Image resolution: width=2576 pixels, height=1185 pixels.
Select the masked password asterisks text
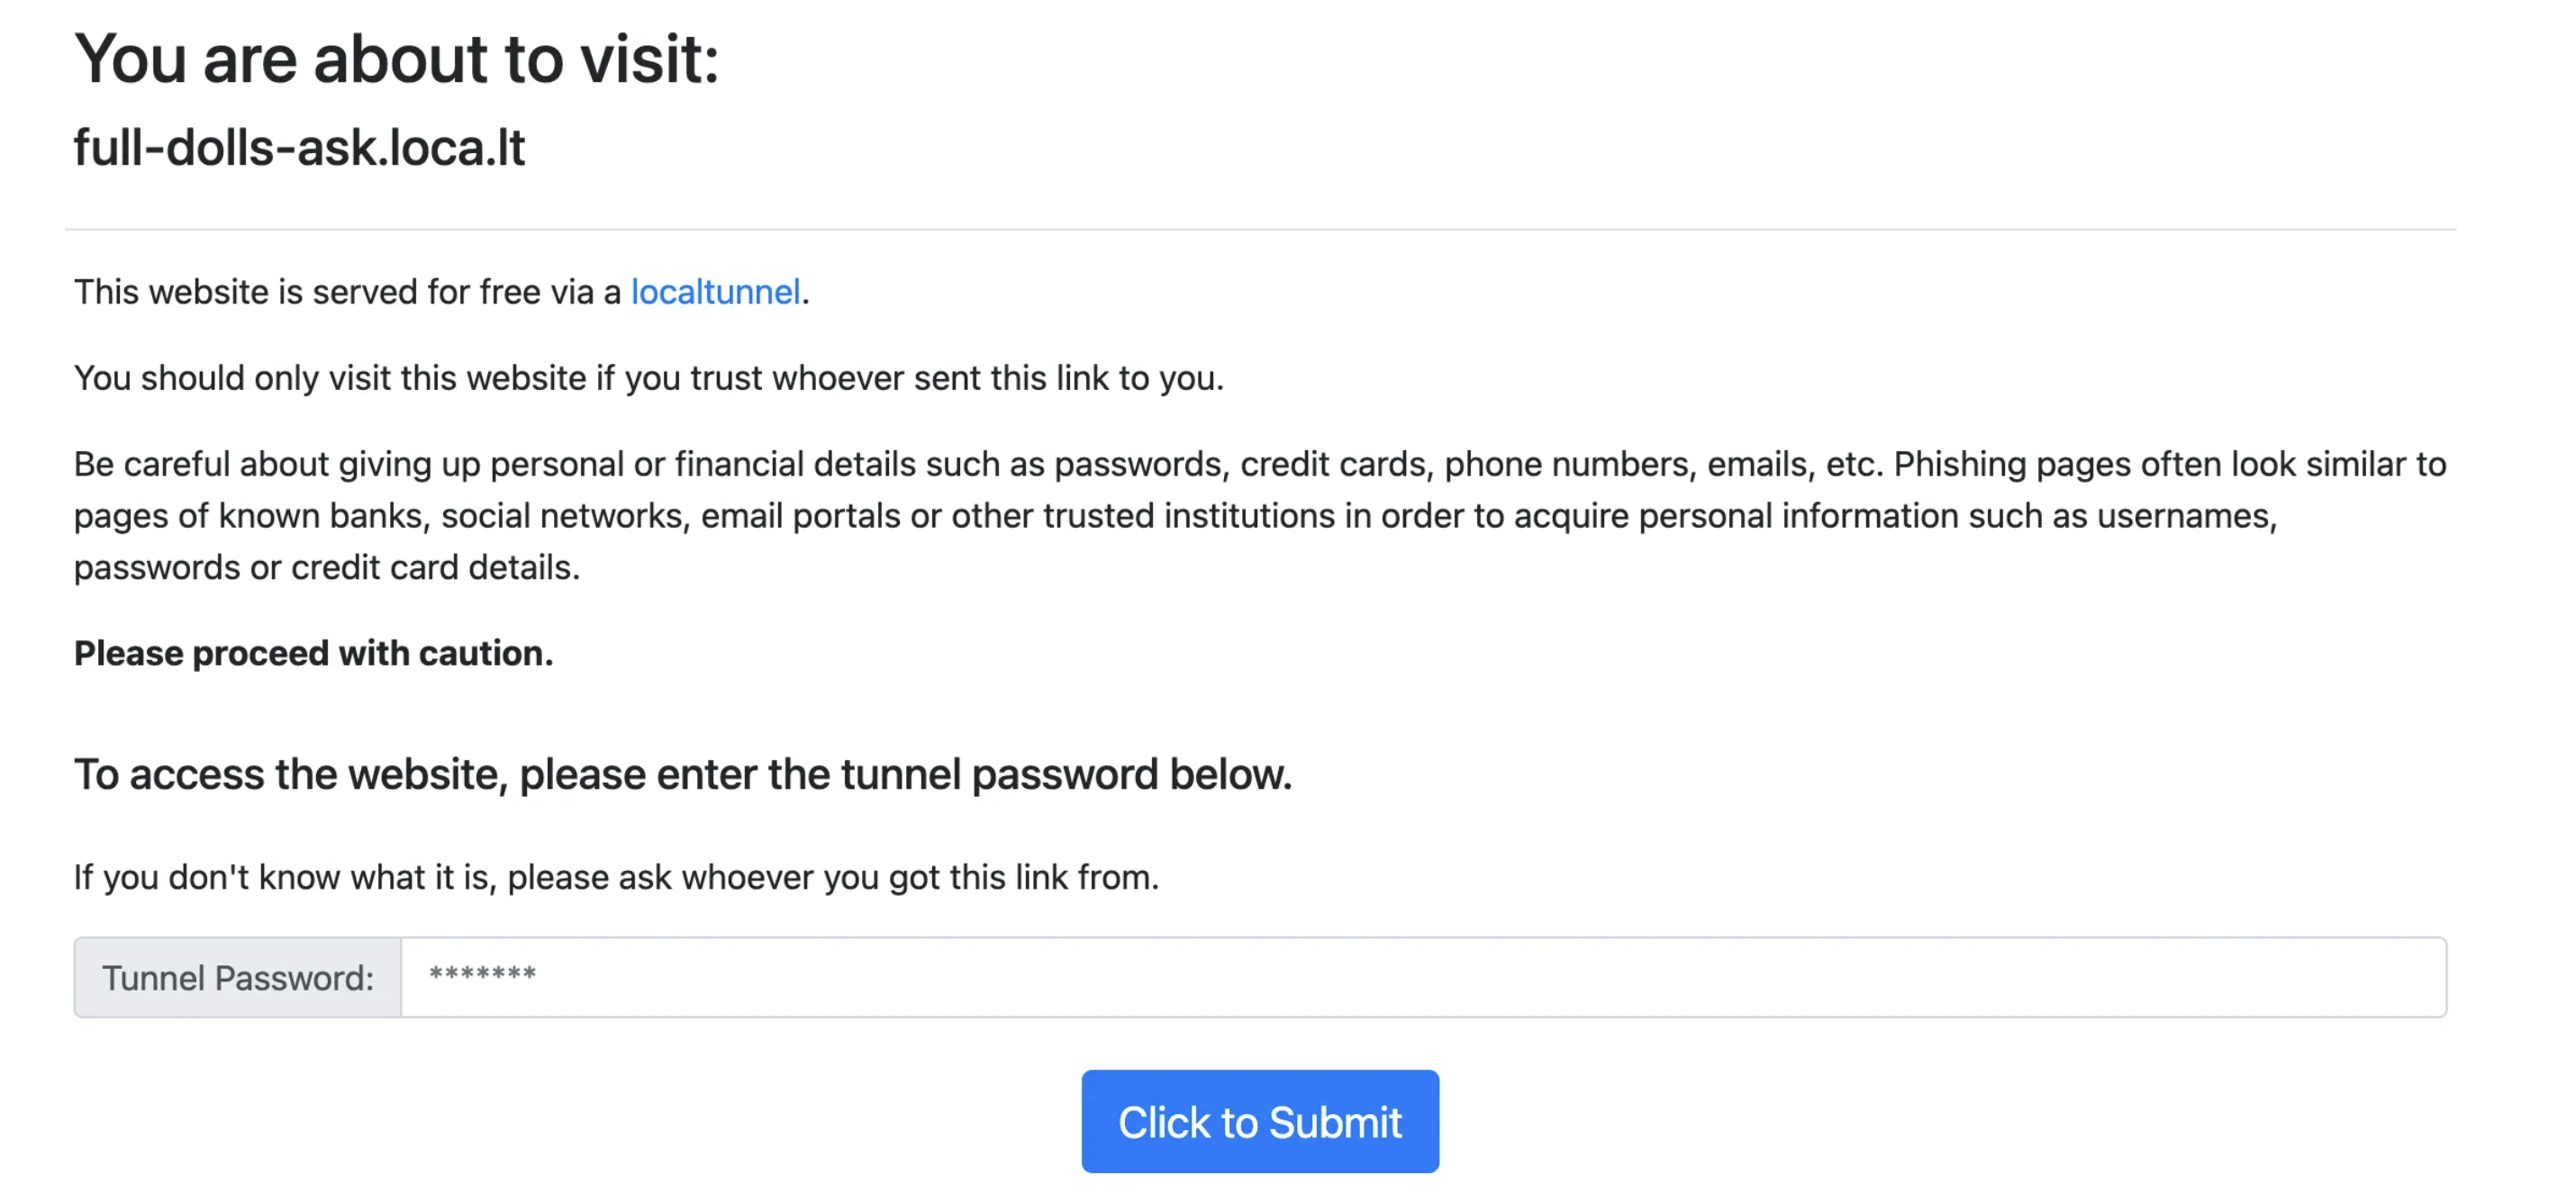point(482,977)
